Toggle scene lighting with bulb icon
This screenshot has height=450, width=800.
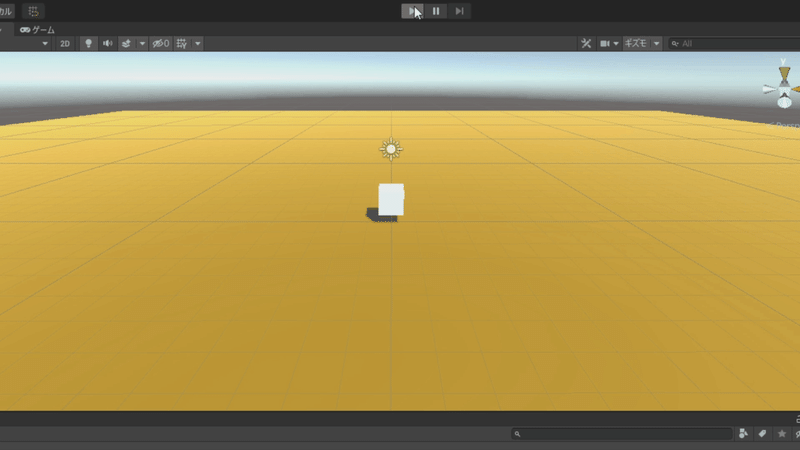pos(88,44)
